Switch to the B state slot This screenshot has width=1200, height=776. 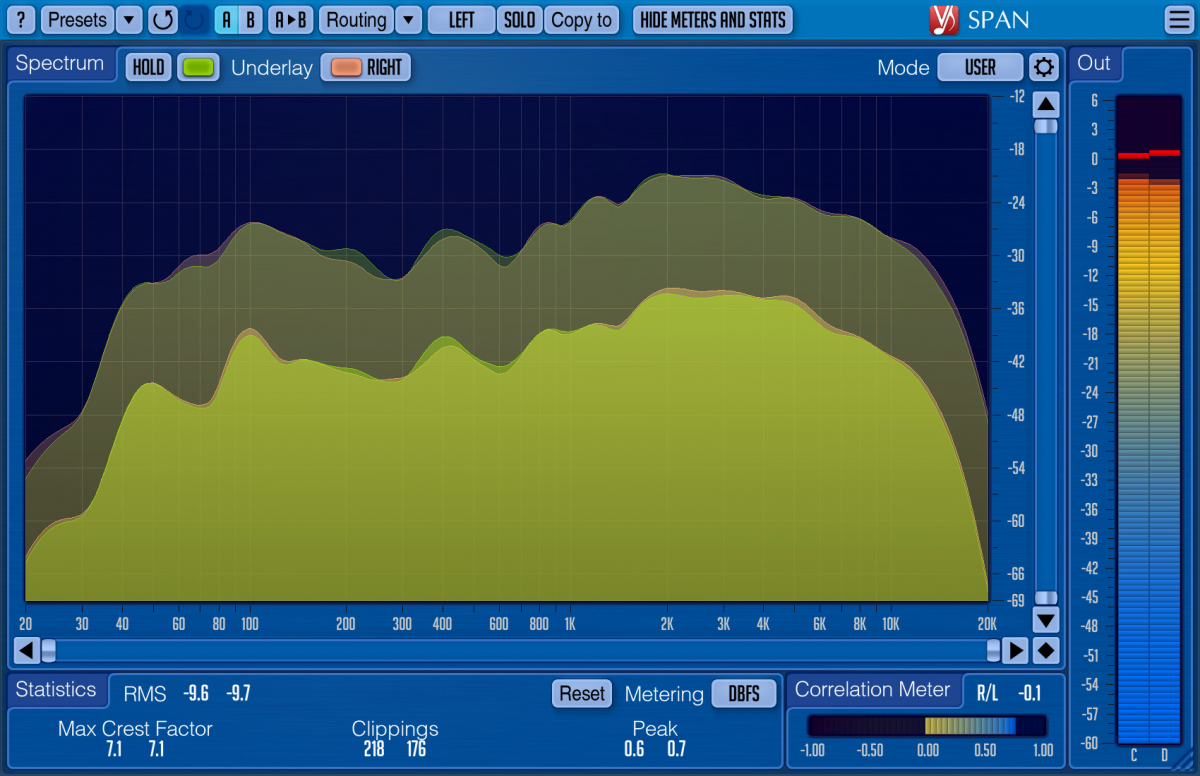pyautogui.click(x=251, y=20)
